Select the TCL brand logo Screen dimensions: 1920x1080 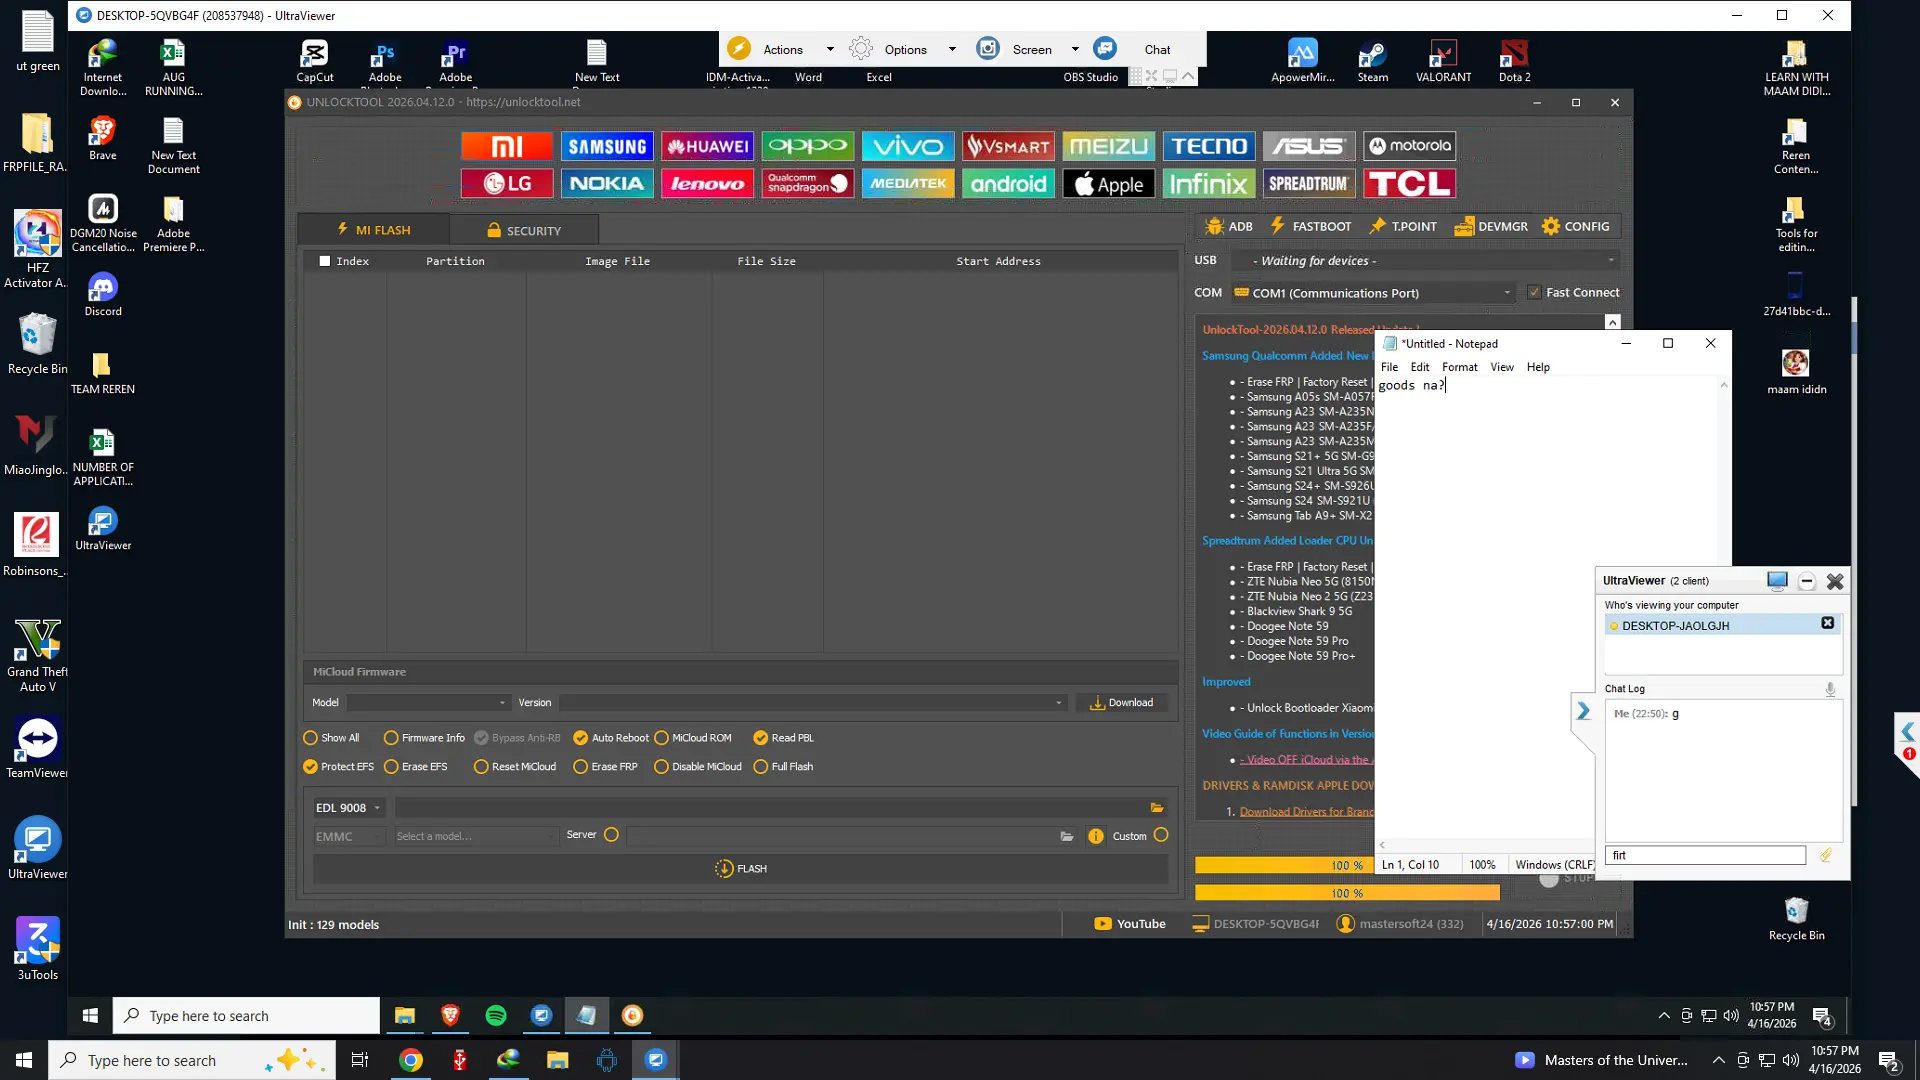pyautogui.click(x=1409, y=184)
